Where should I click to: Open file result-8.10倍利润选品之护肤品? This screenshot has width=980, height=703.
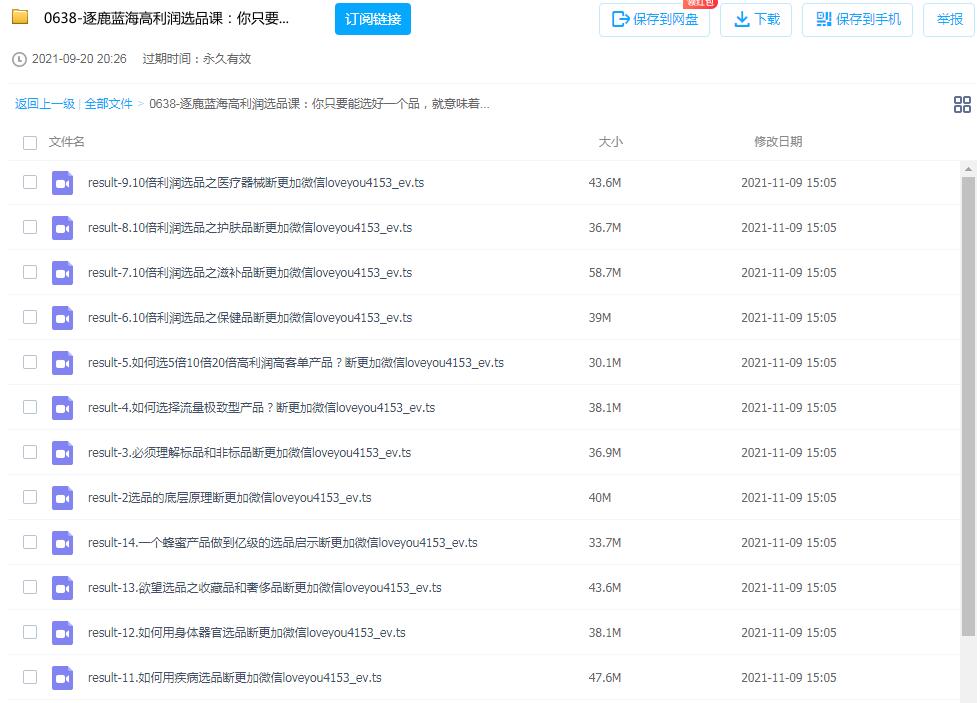click(x=250, y=228)
